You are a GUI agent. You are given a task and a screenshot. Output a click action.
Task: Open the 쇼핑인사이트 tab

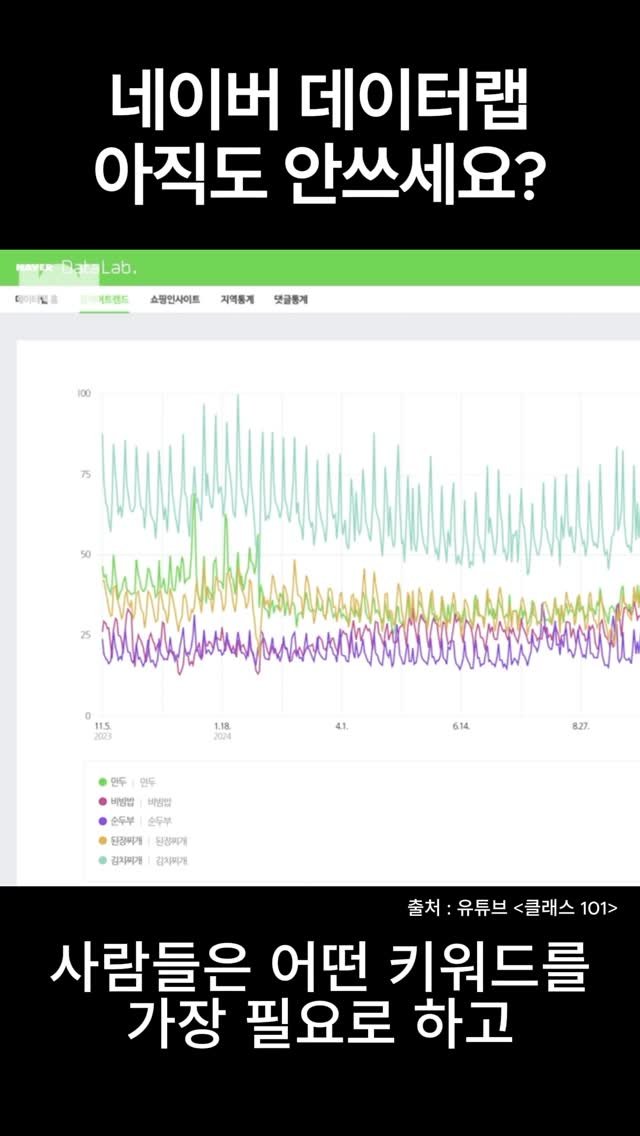tap(175, 299)
